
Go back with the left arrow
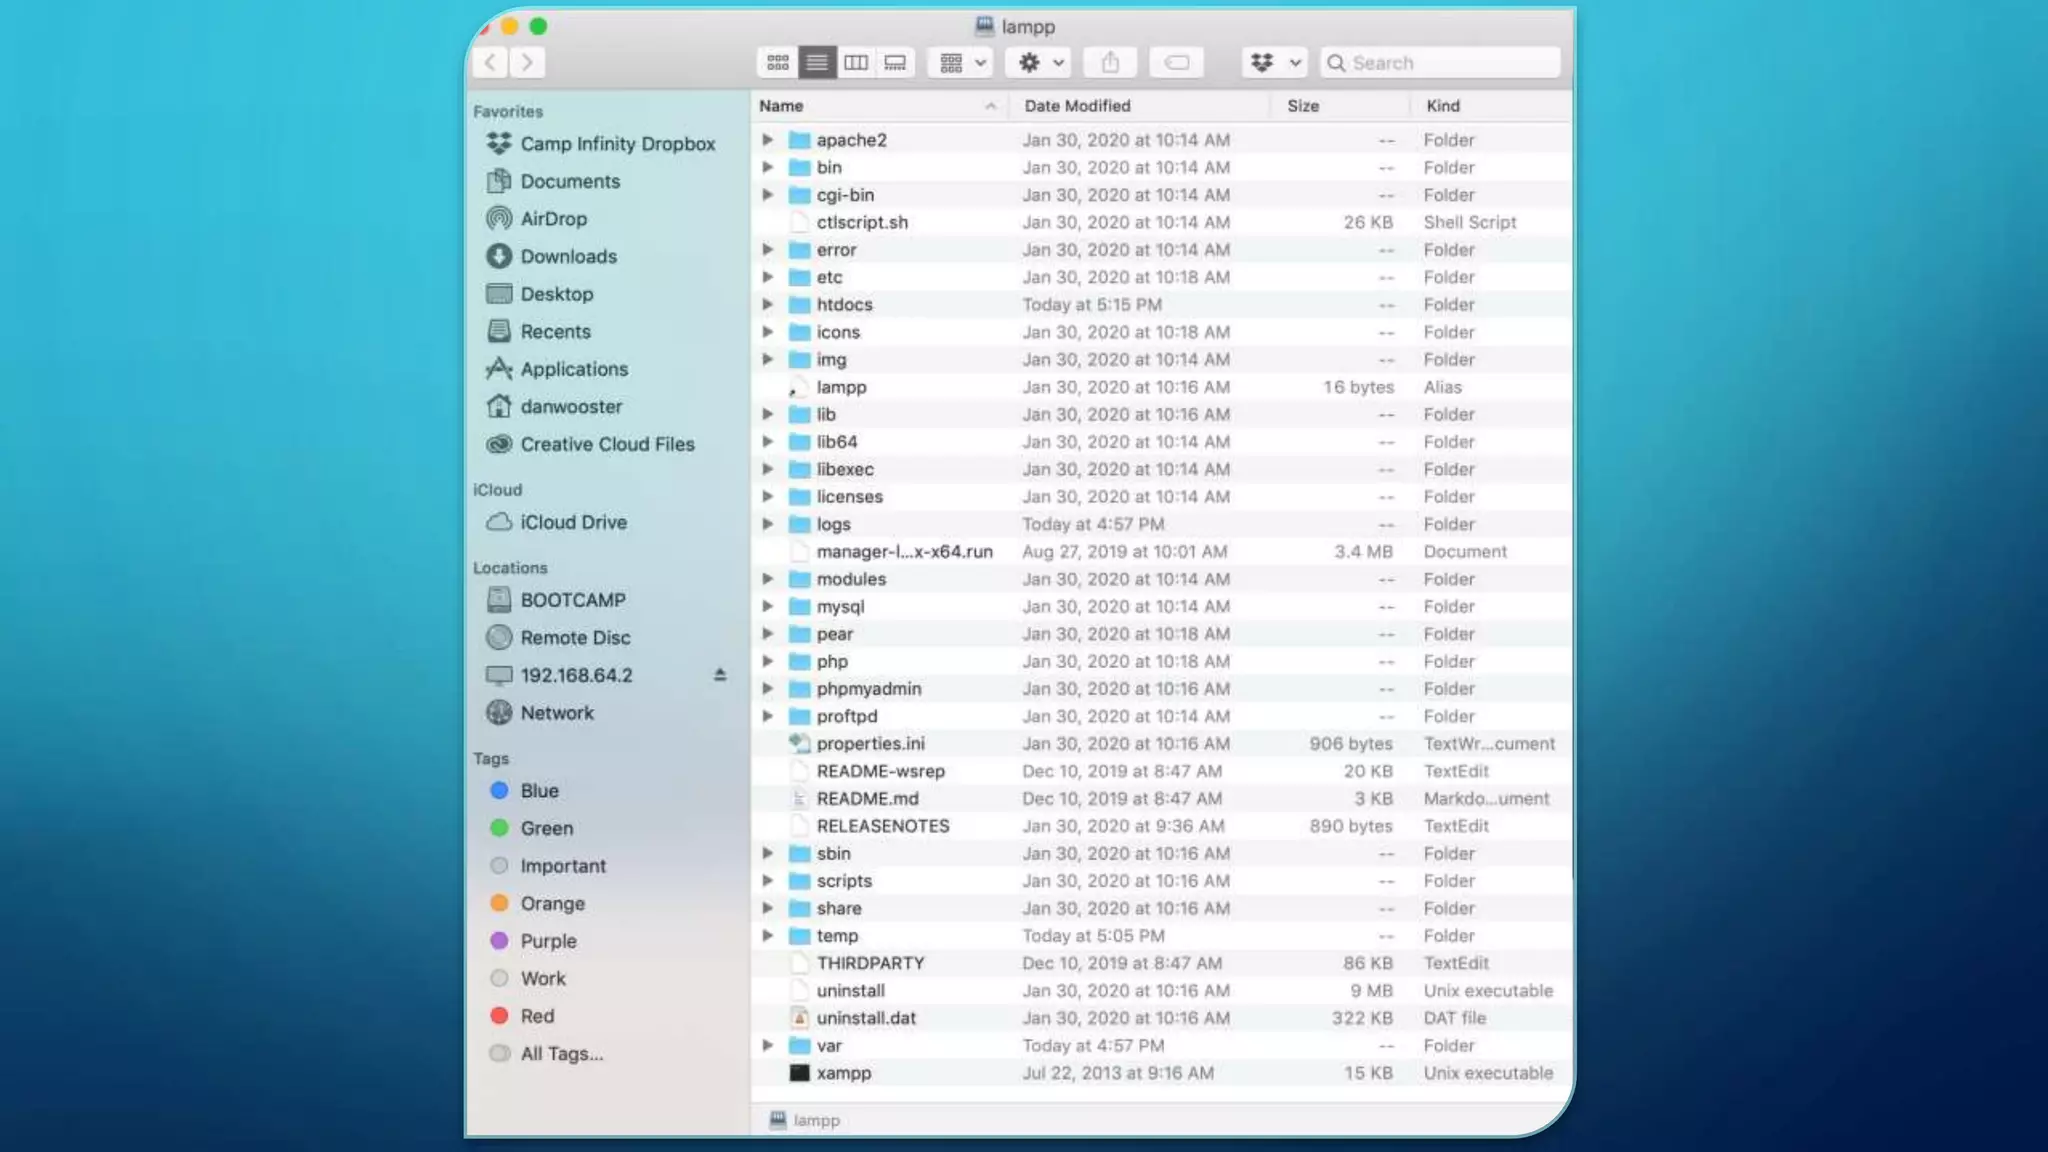(490, 63)
